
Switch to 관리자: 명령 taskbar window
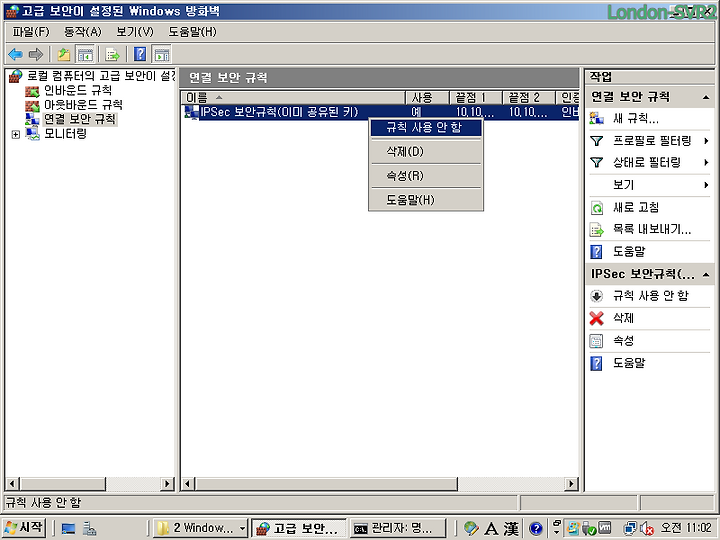click(398, 528)
